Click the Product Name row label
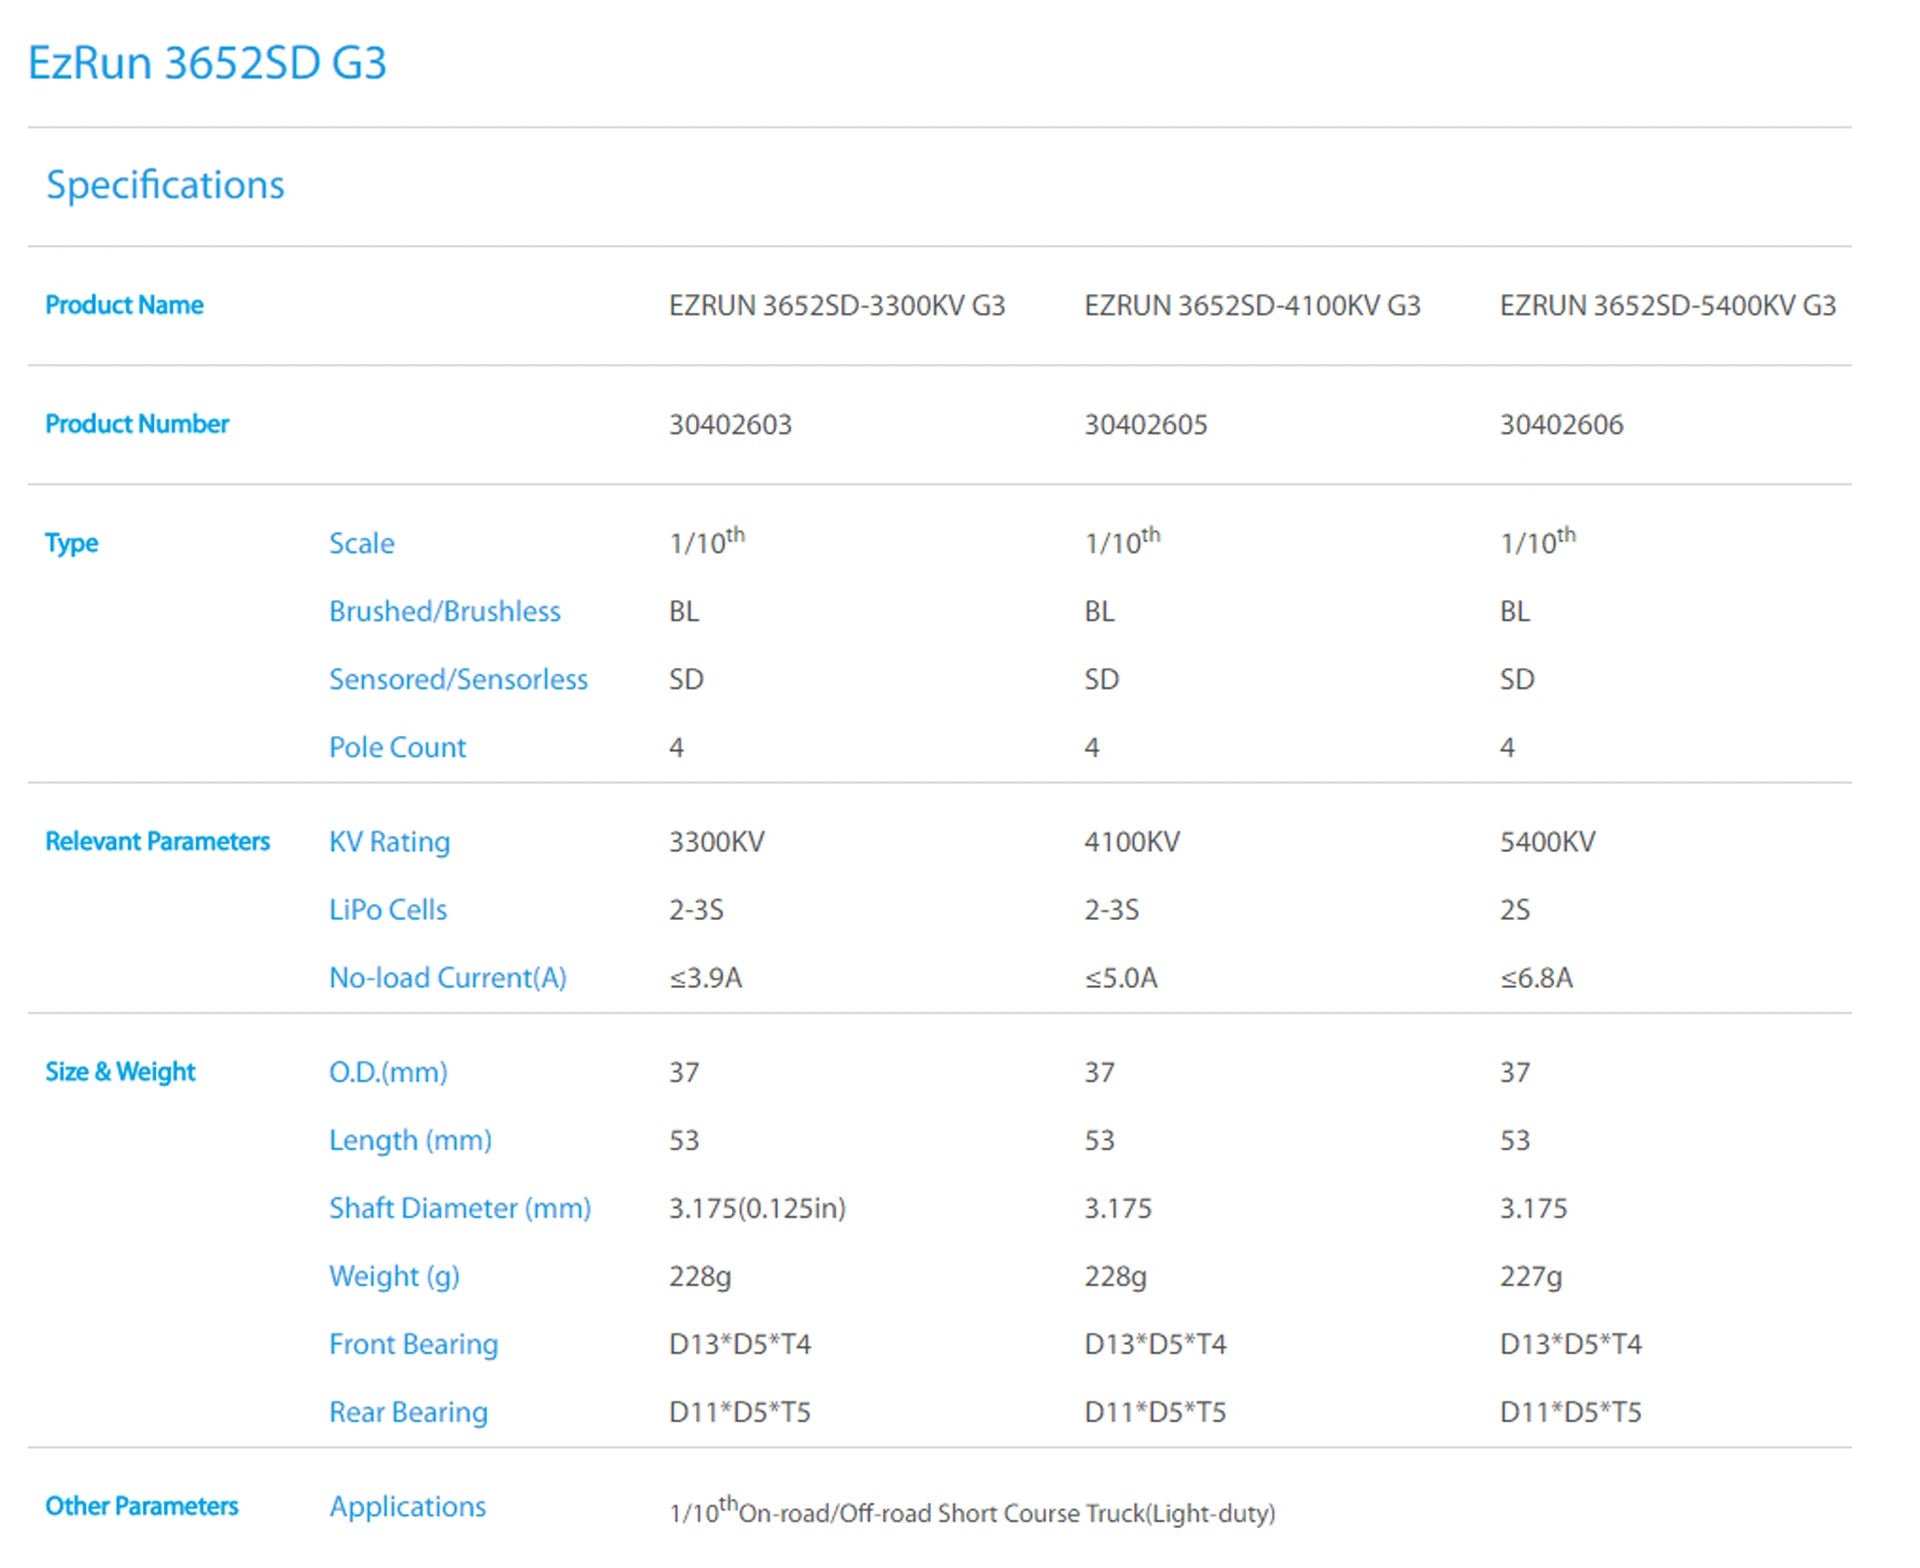1920x1568 pixels. [x=124, y=305]
